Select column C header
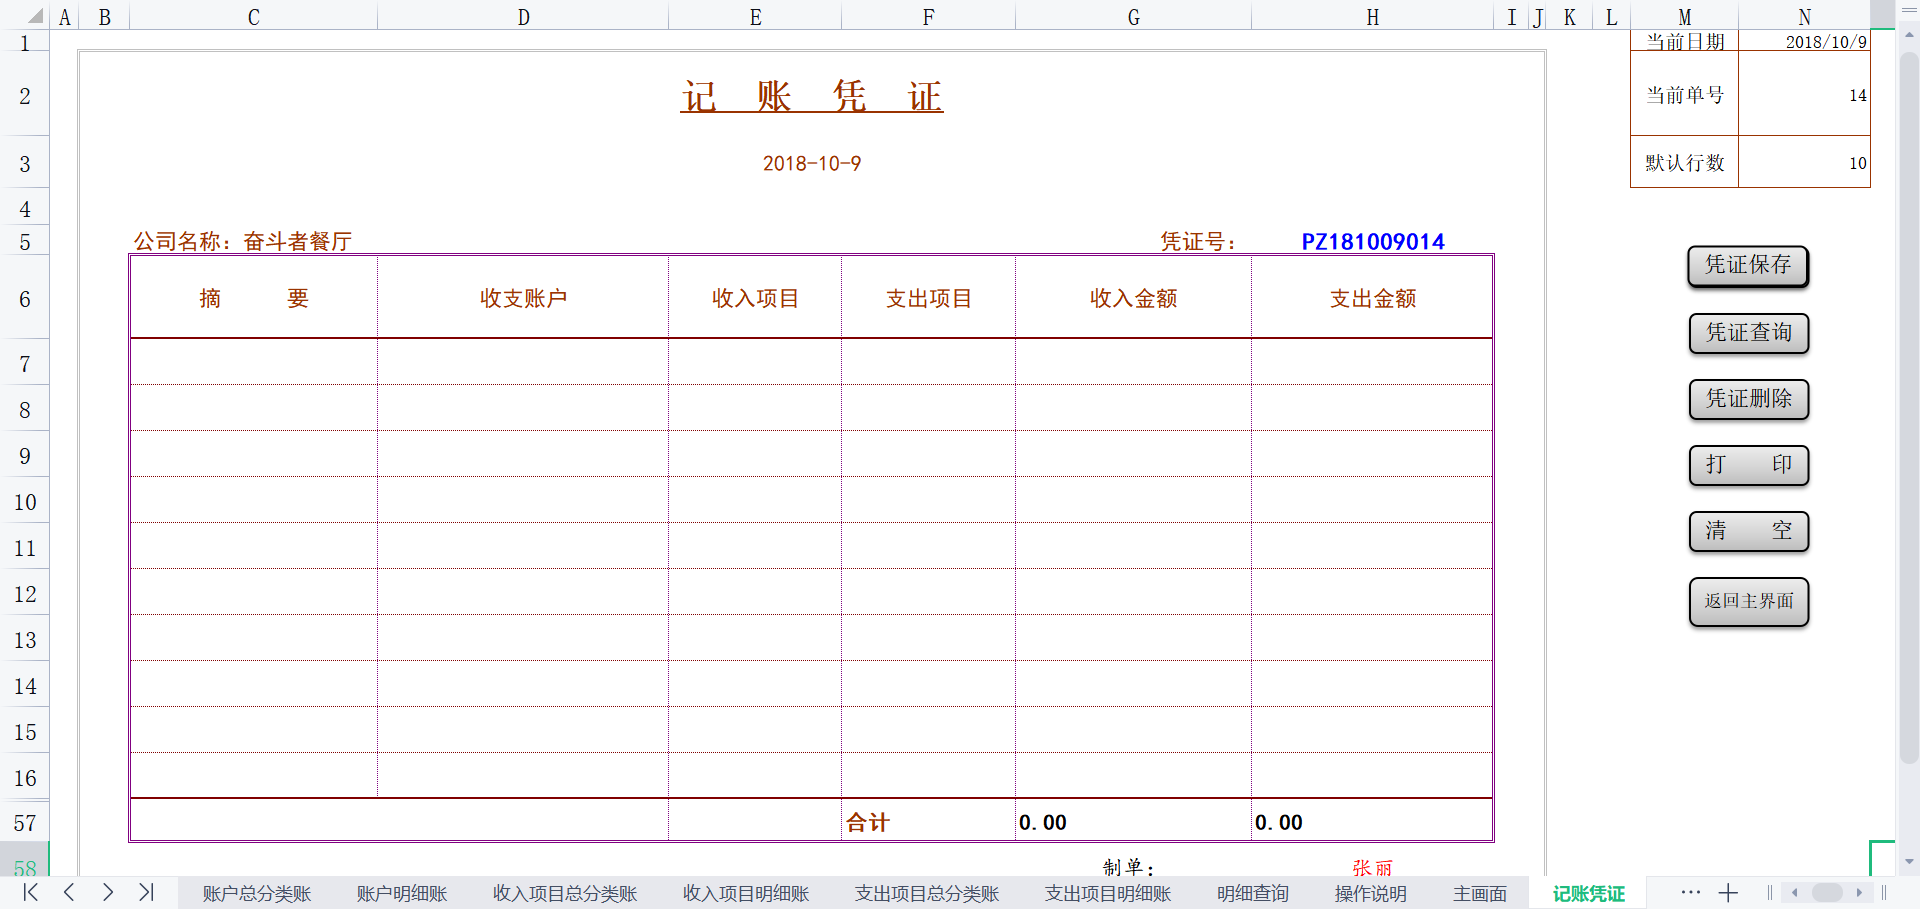The width and height of the screenshot is (1920, 909). coord(253,17)
